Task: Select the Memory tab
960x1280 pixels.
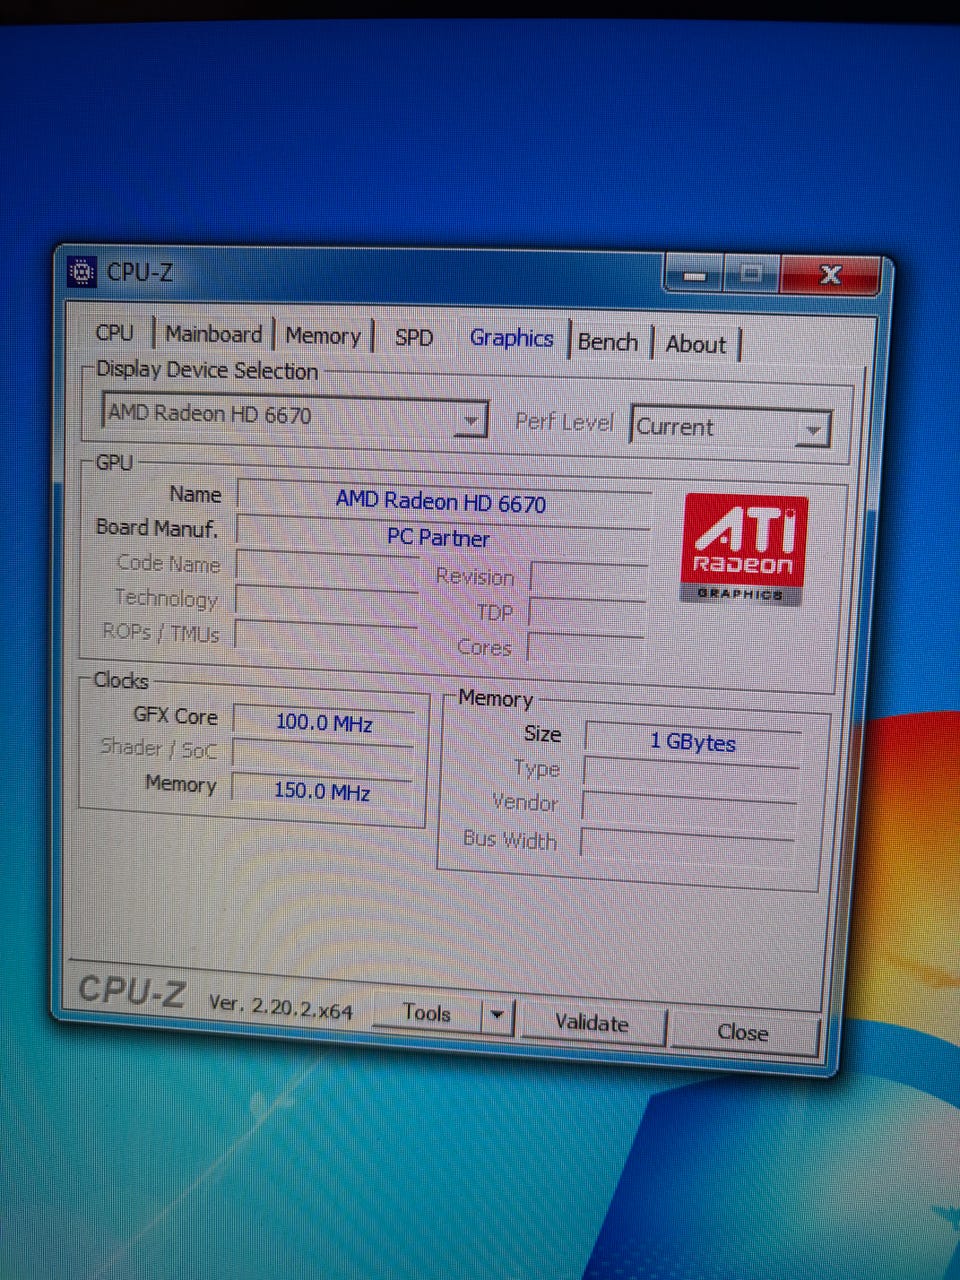Action: [x=323, y=336]
